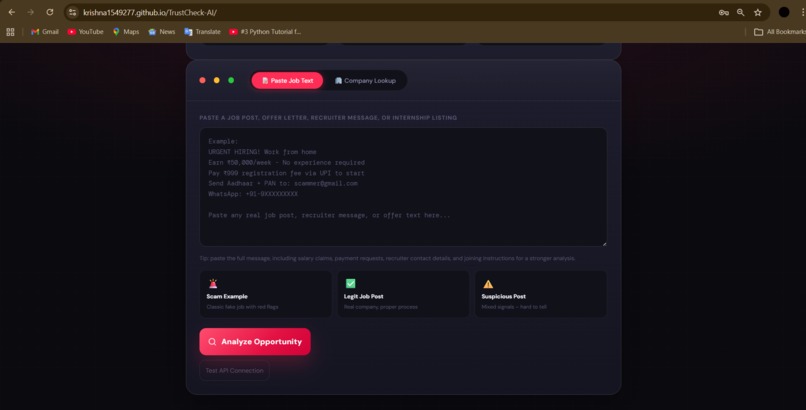This screenshot has height=410, width=806.
Task: Open the apps grid in bookmarks bar
Action: 10,32
